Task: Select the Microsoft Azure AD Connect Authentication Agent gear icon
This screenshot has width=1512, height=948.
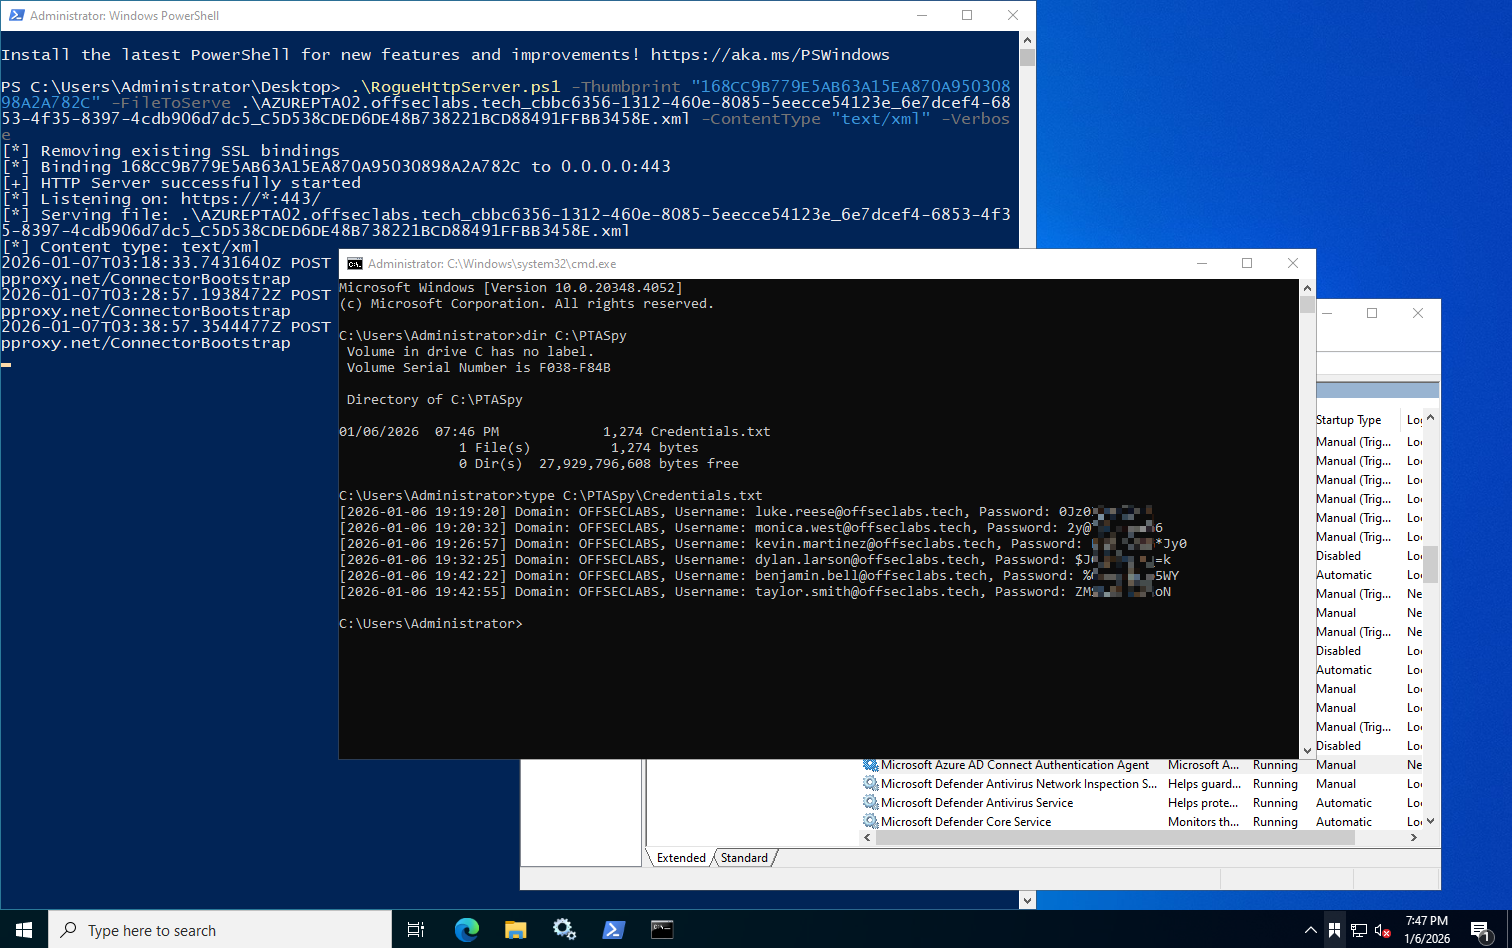Action: coord(871,765)
